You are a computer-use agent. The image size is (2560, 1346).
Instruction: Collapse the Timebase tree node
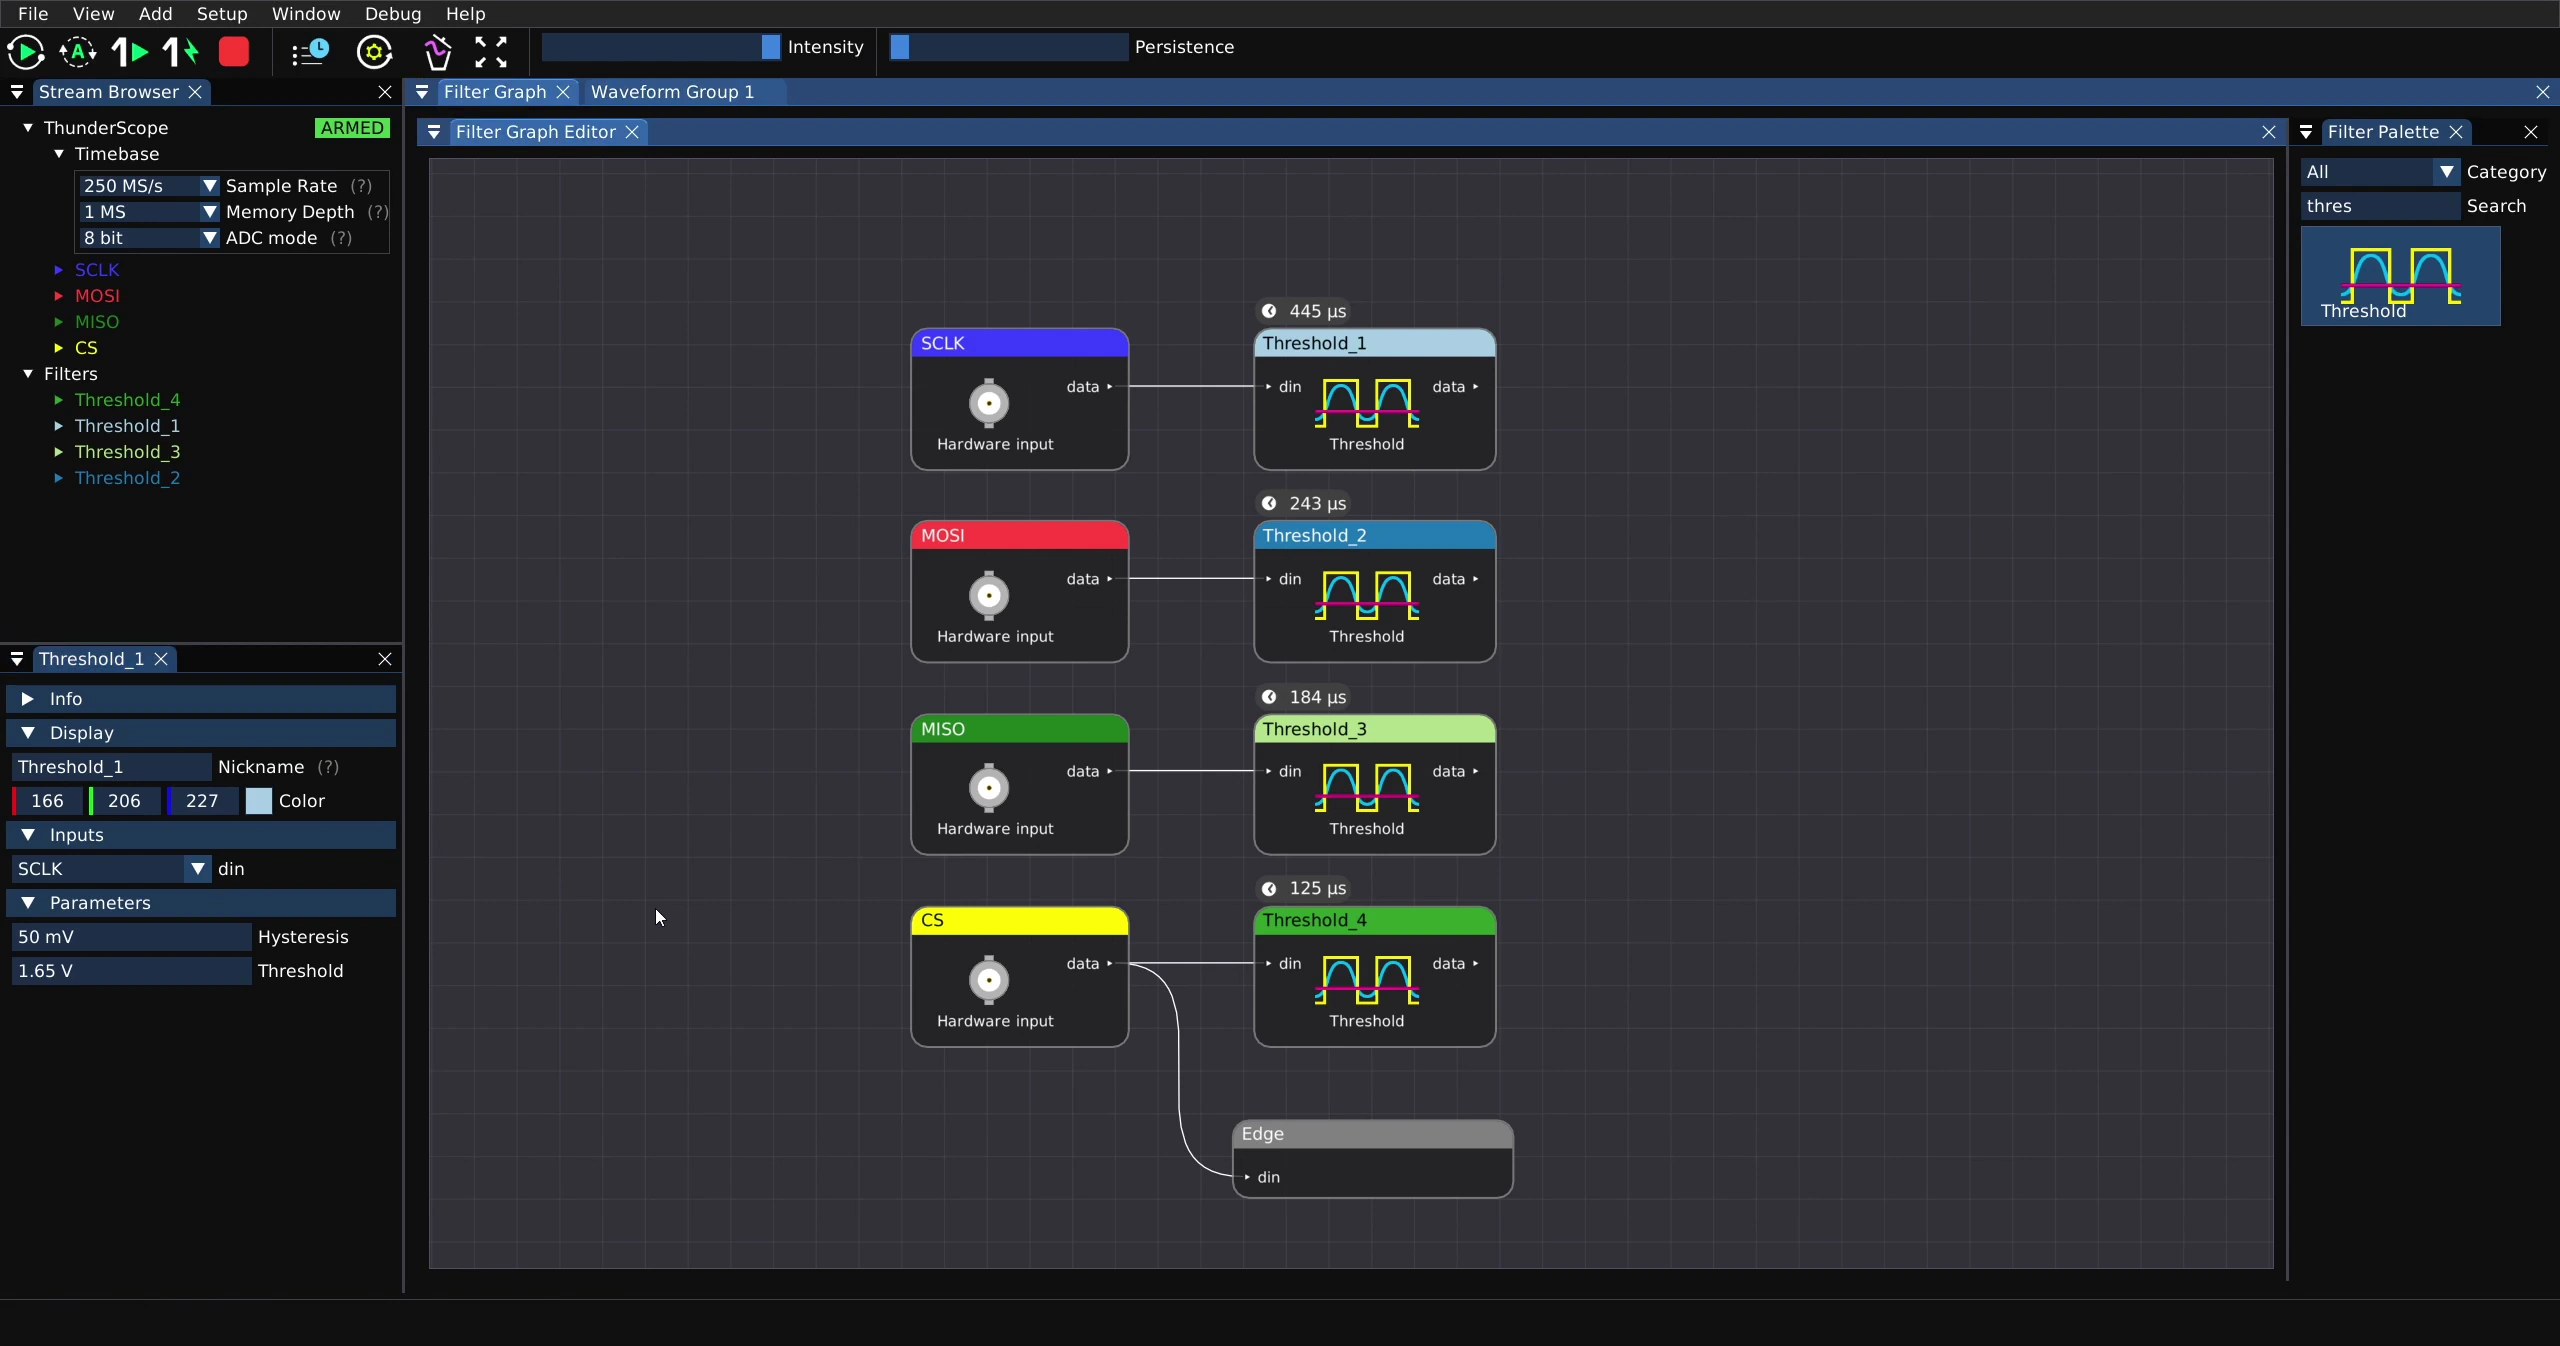tap(59, 154)
